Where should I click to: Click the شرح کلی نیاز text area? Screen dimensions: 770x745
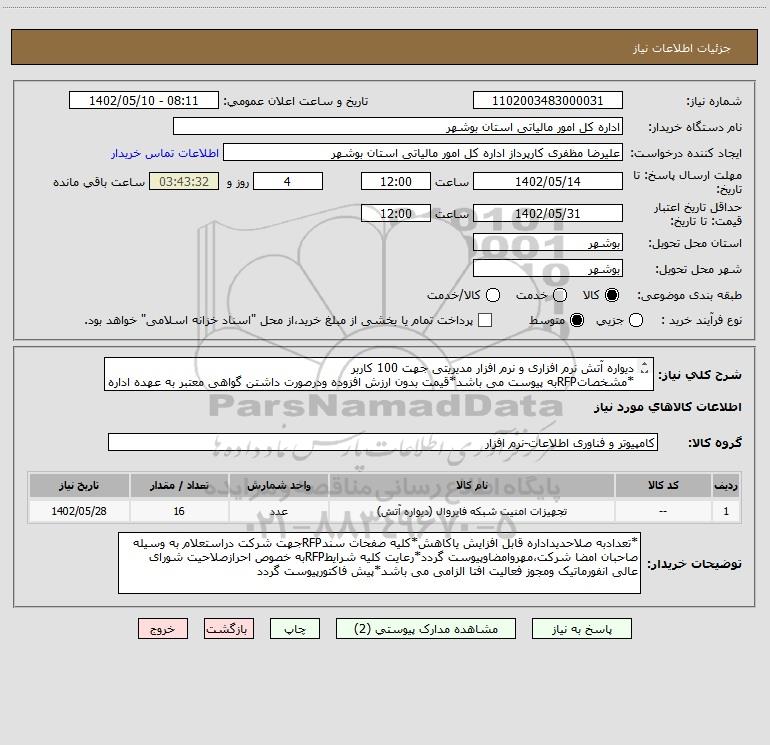379,375
